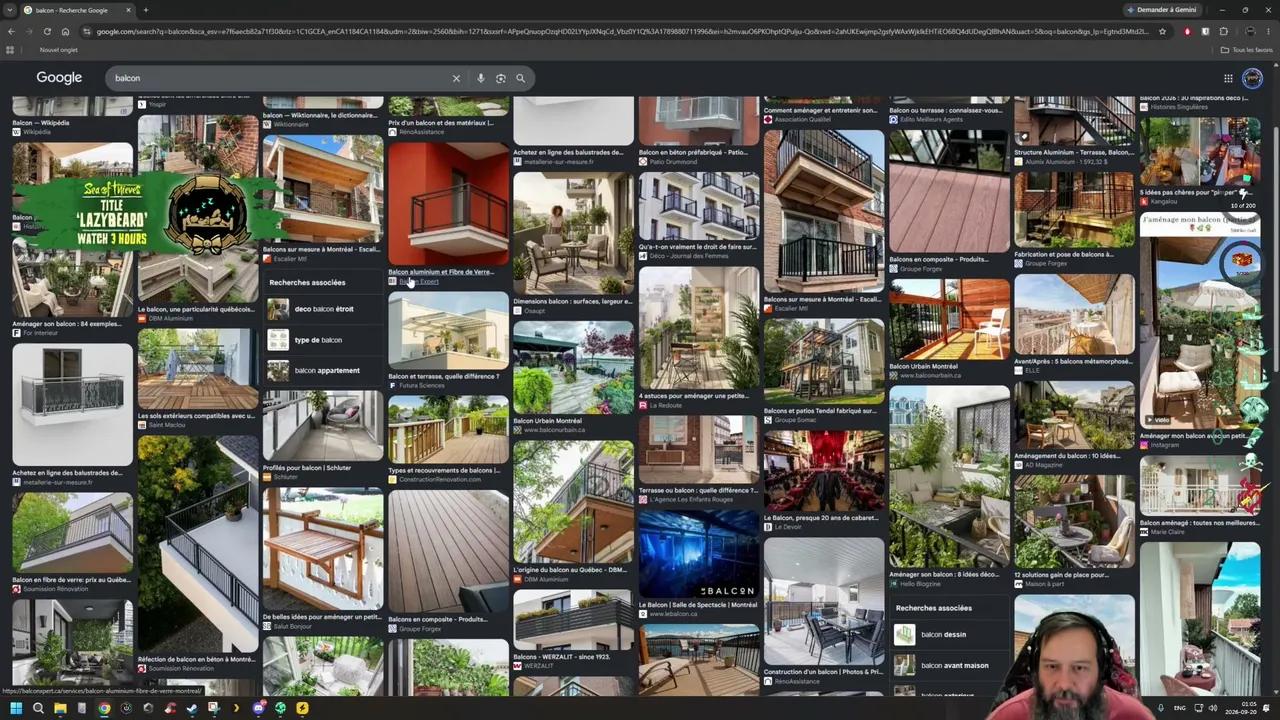Screen dimensions: 1280x720
Task: Open the 'Tous les favoris' folder
Action: 1246,50
